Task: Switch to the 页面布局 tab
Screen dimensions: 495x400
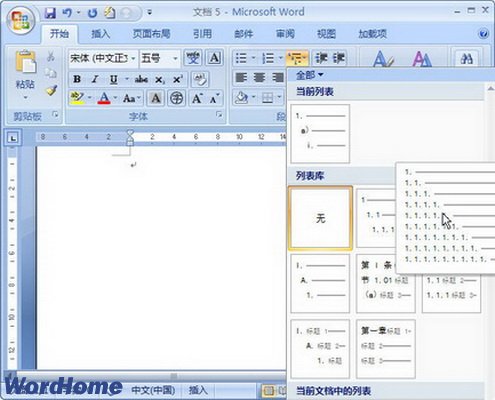Action: pos(151,34)
